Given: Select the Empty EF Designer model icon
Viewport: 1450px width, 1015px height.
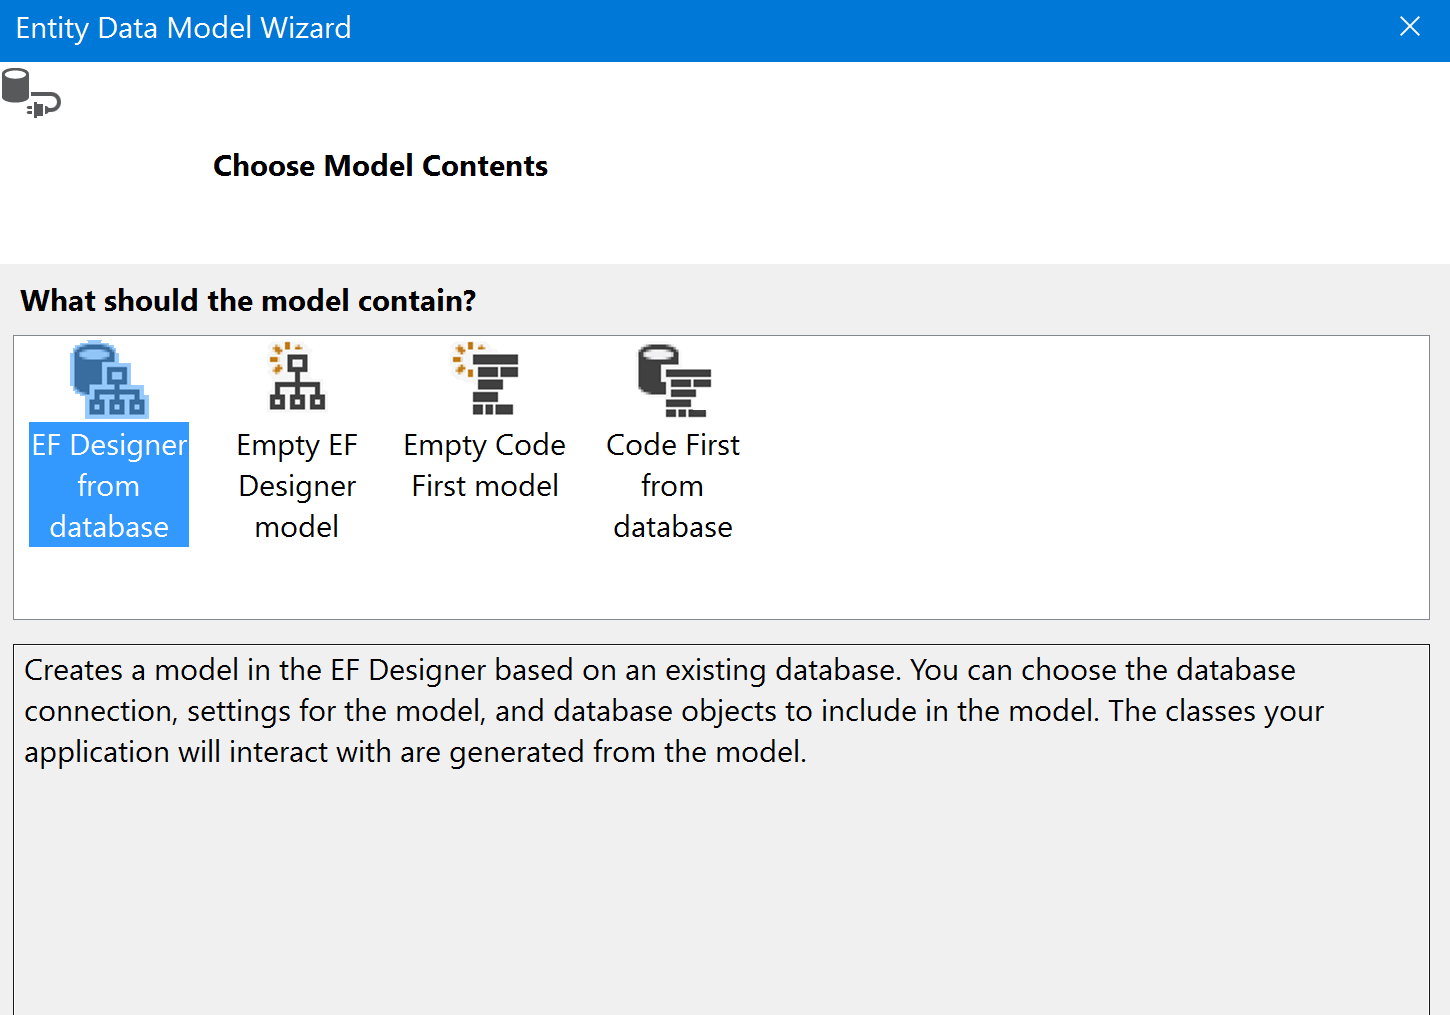Looking at the screenshot, I should [x=297, y=377].
